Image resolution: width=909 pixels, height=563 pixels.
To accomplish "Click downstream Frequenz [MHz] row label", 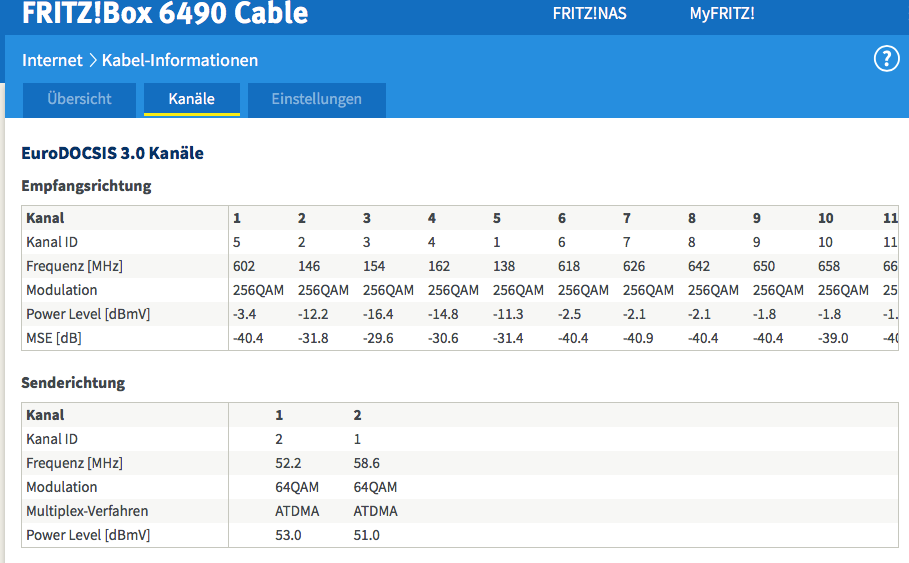I will (74, 266).
